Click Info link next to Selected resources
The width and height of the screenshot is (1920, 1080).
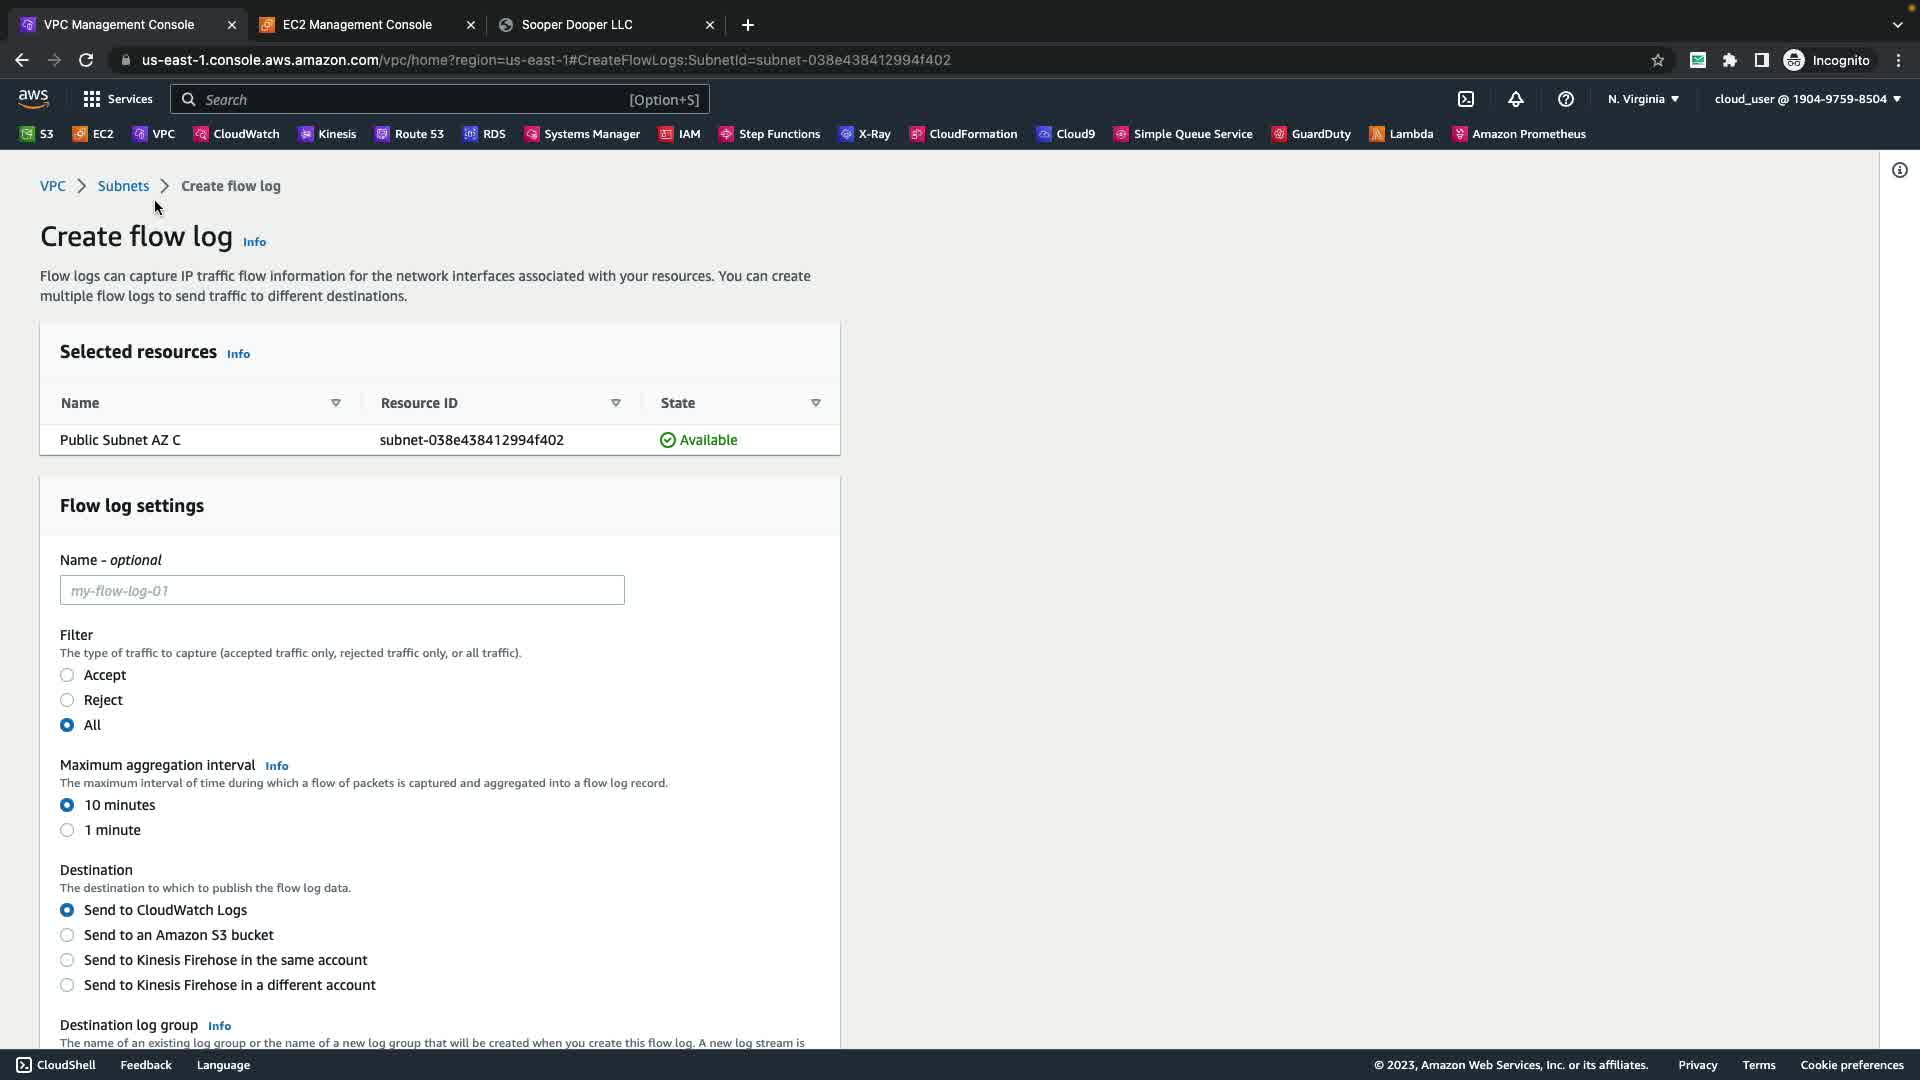click(x=238, y=354)
